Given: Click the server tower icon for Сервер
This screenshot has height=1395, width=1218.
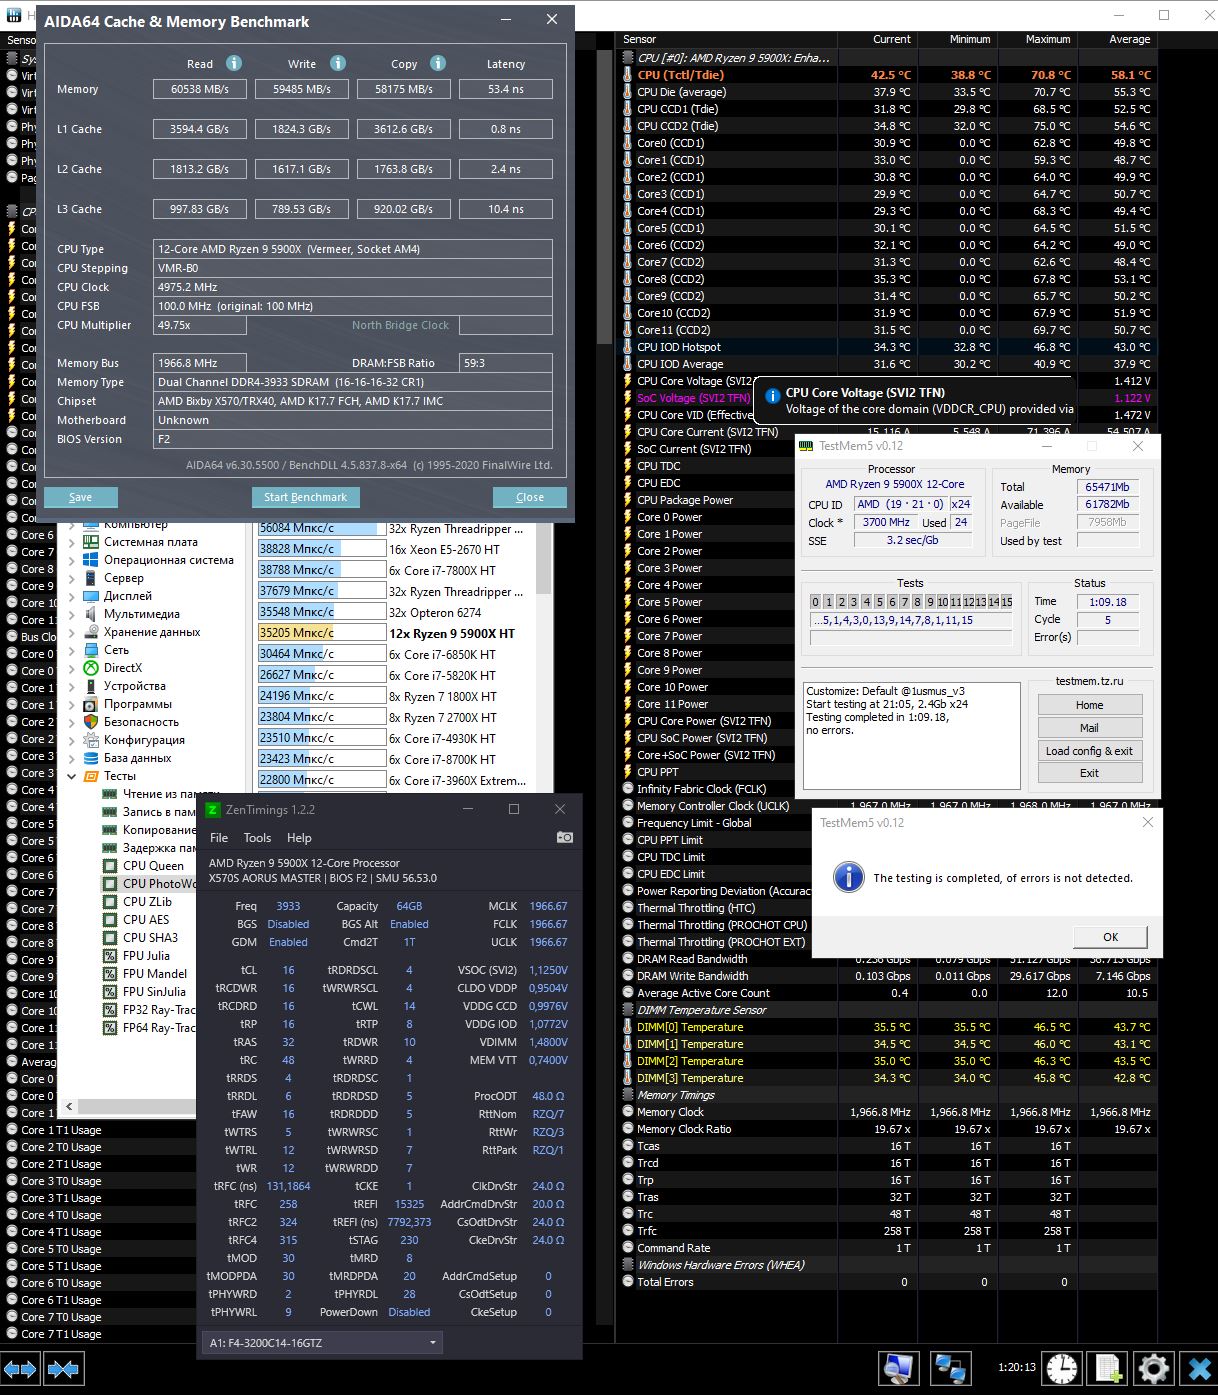Looking at the screenshot, I should [91, 578].
